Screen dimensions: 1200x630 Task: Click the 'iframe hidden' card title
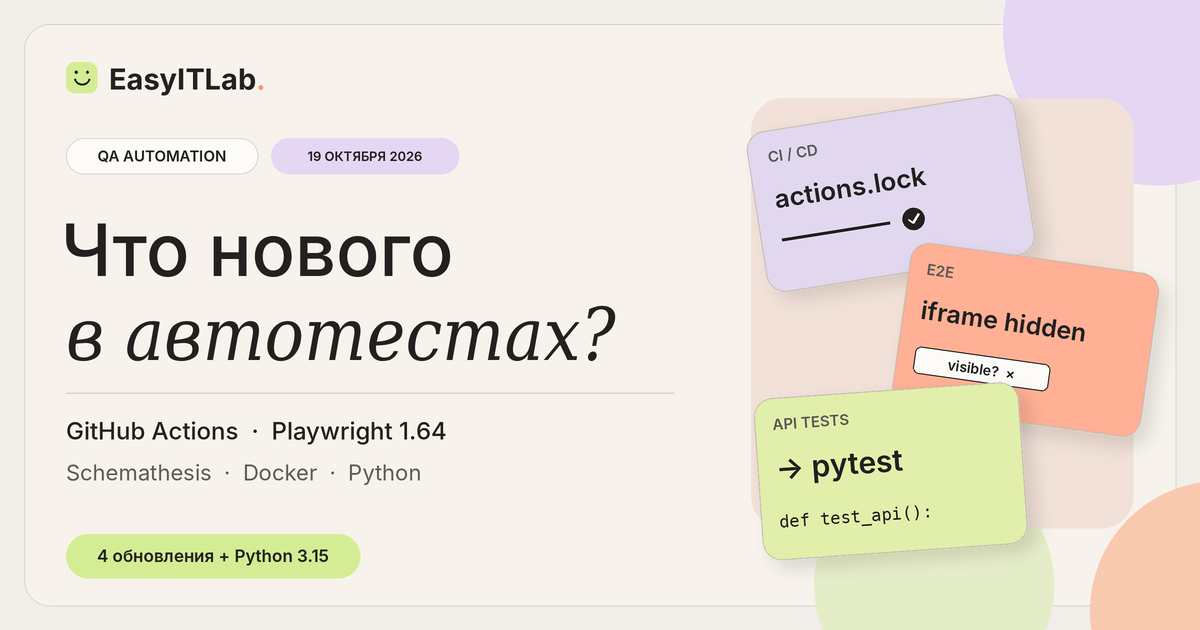click(1003, 322)
